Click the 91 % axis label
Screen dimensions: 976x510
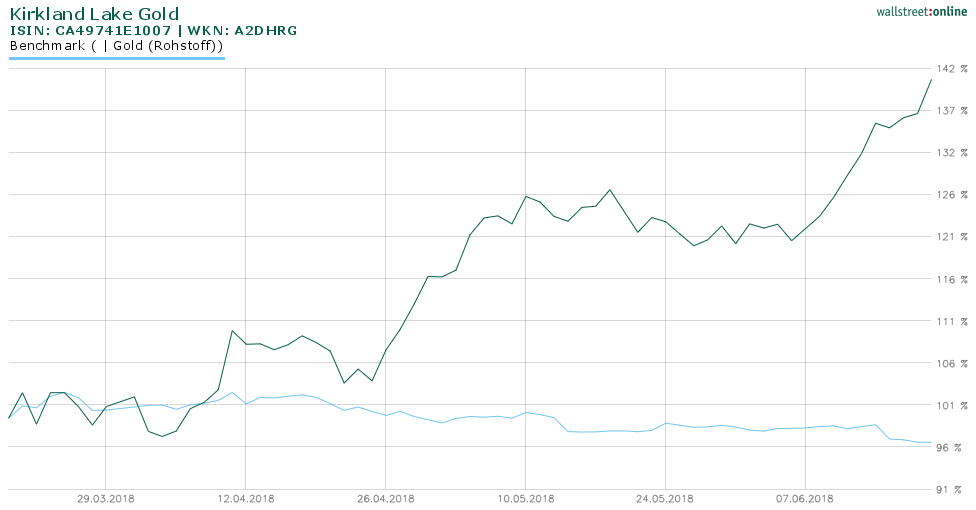tap(951, 489)
